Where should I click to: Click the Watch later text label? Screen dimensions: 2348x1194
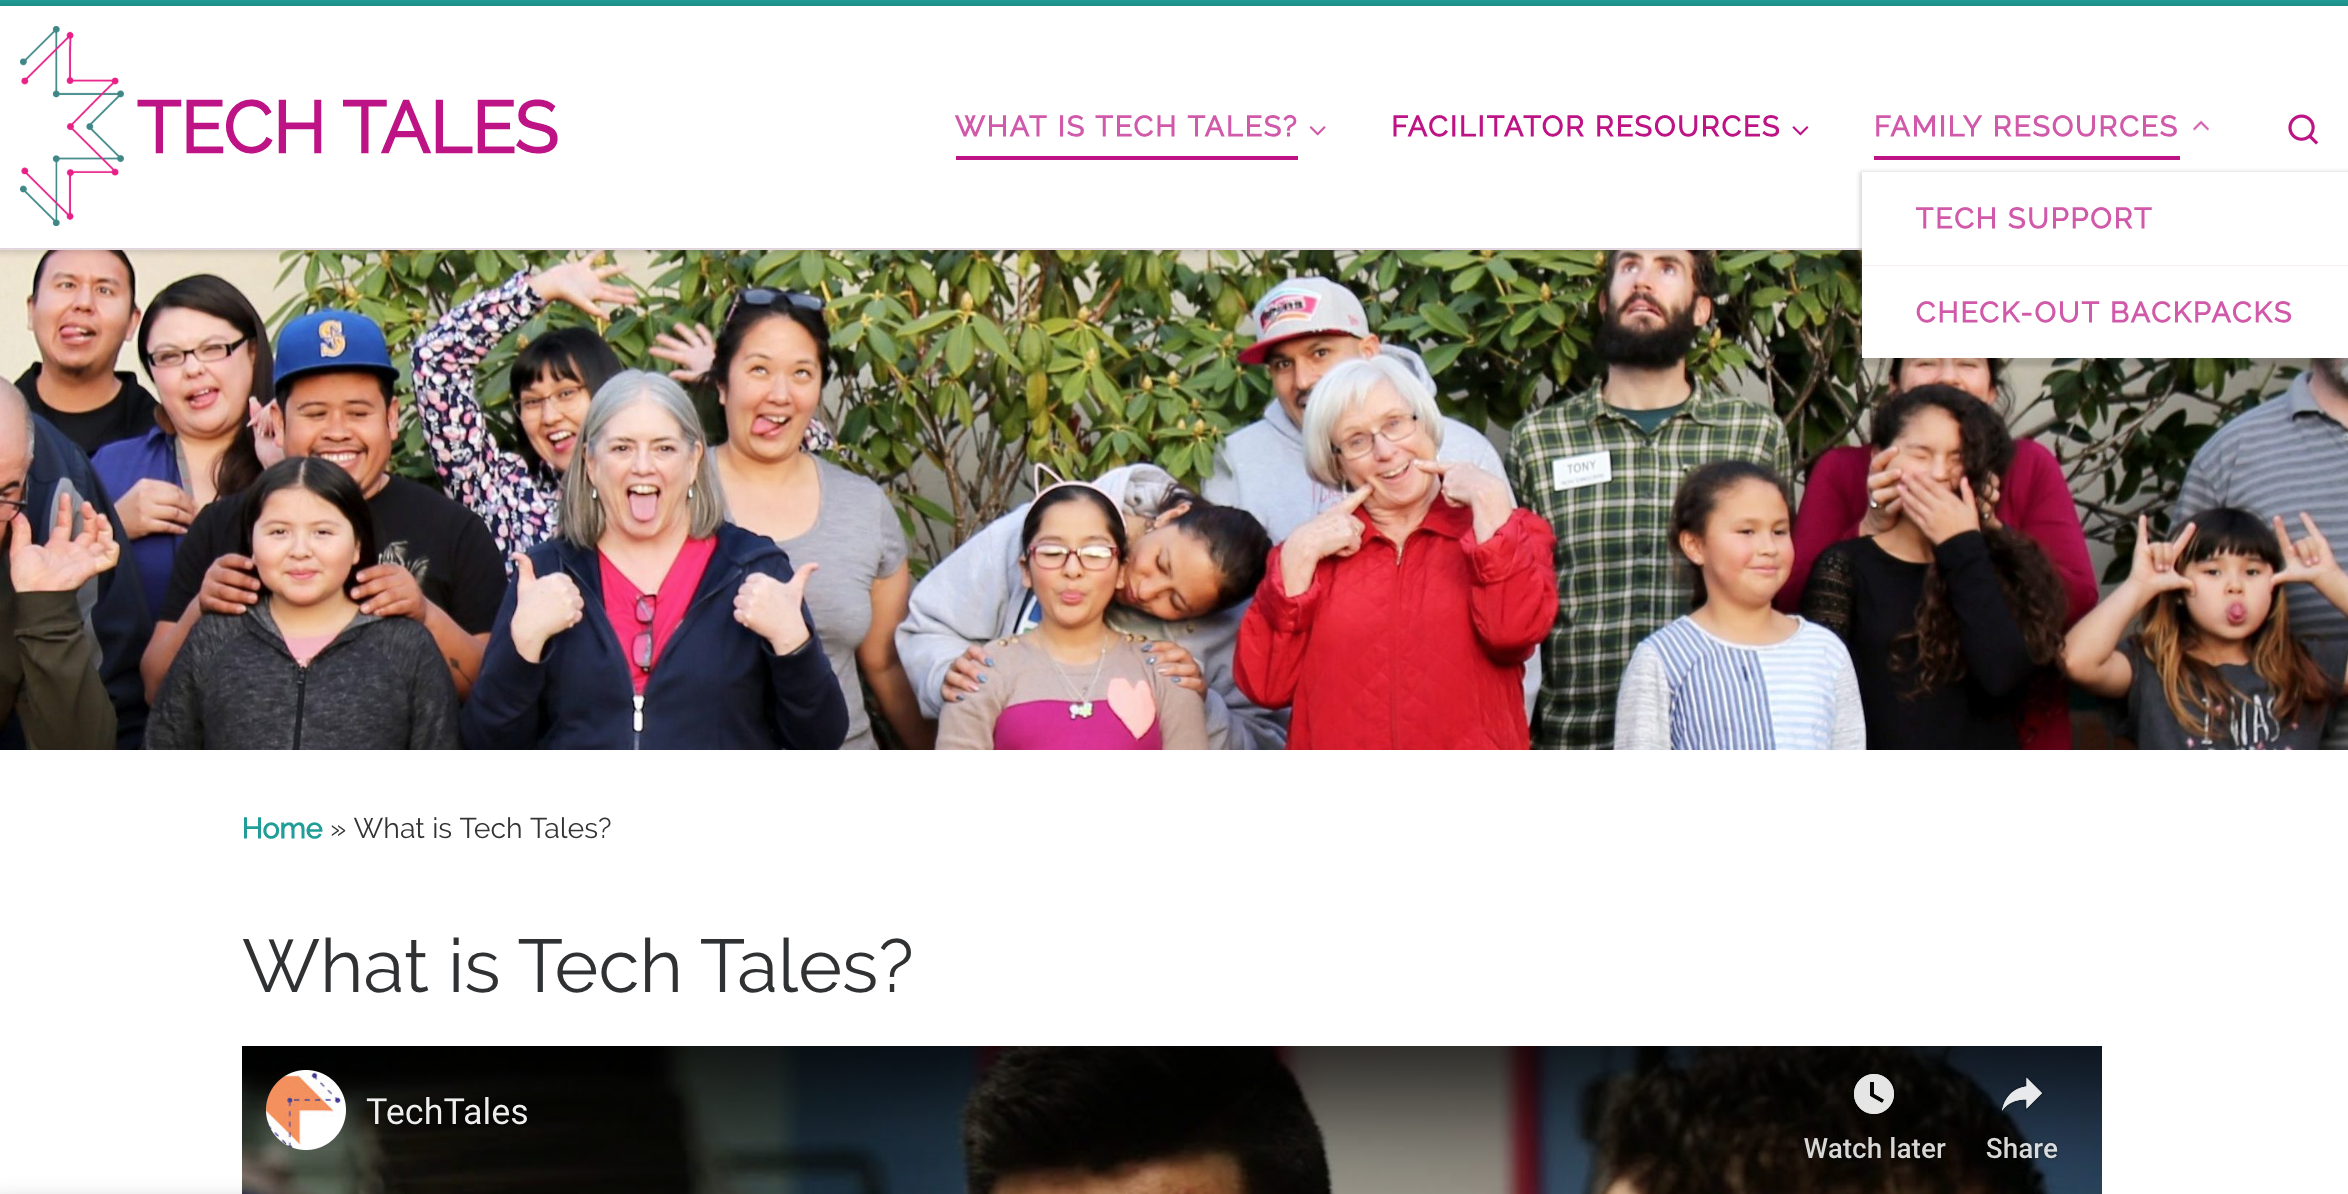click(1874, 1148)
